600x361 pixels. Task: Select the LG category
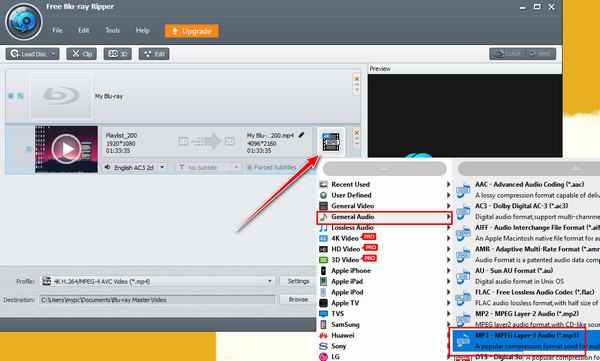pos(385,356)
